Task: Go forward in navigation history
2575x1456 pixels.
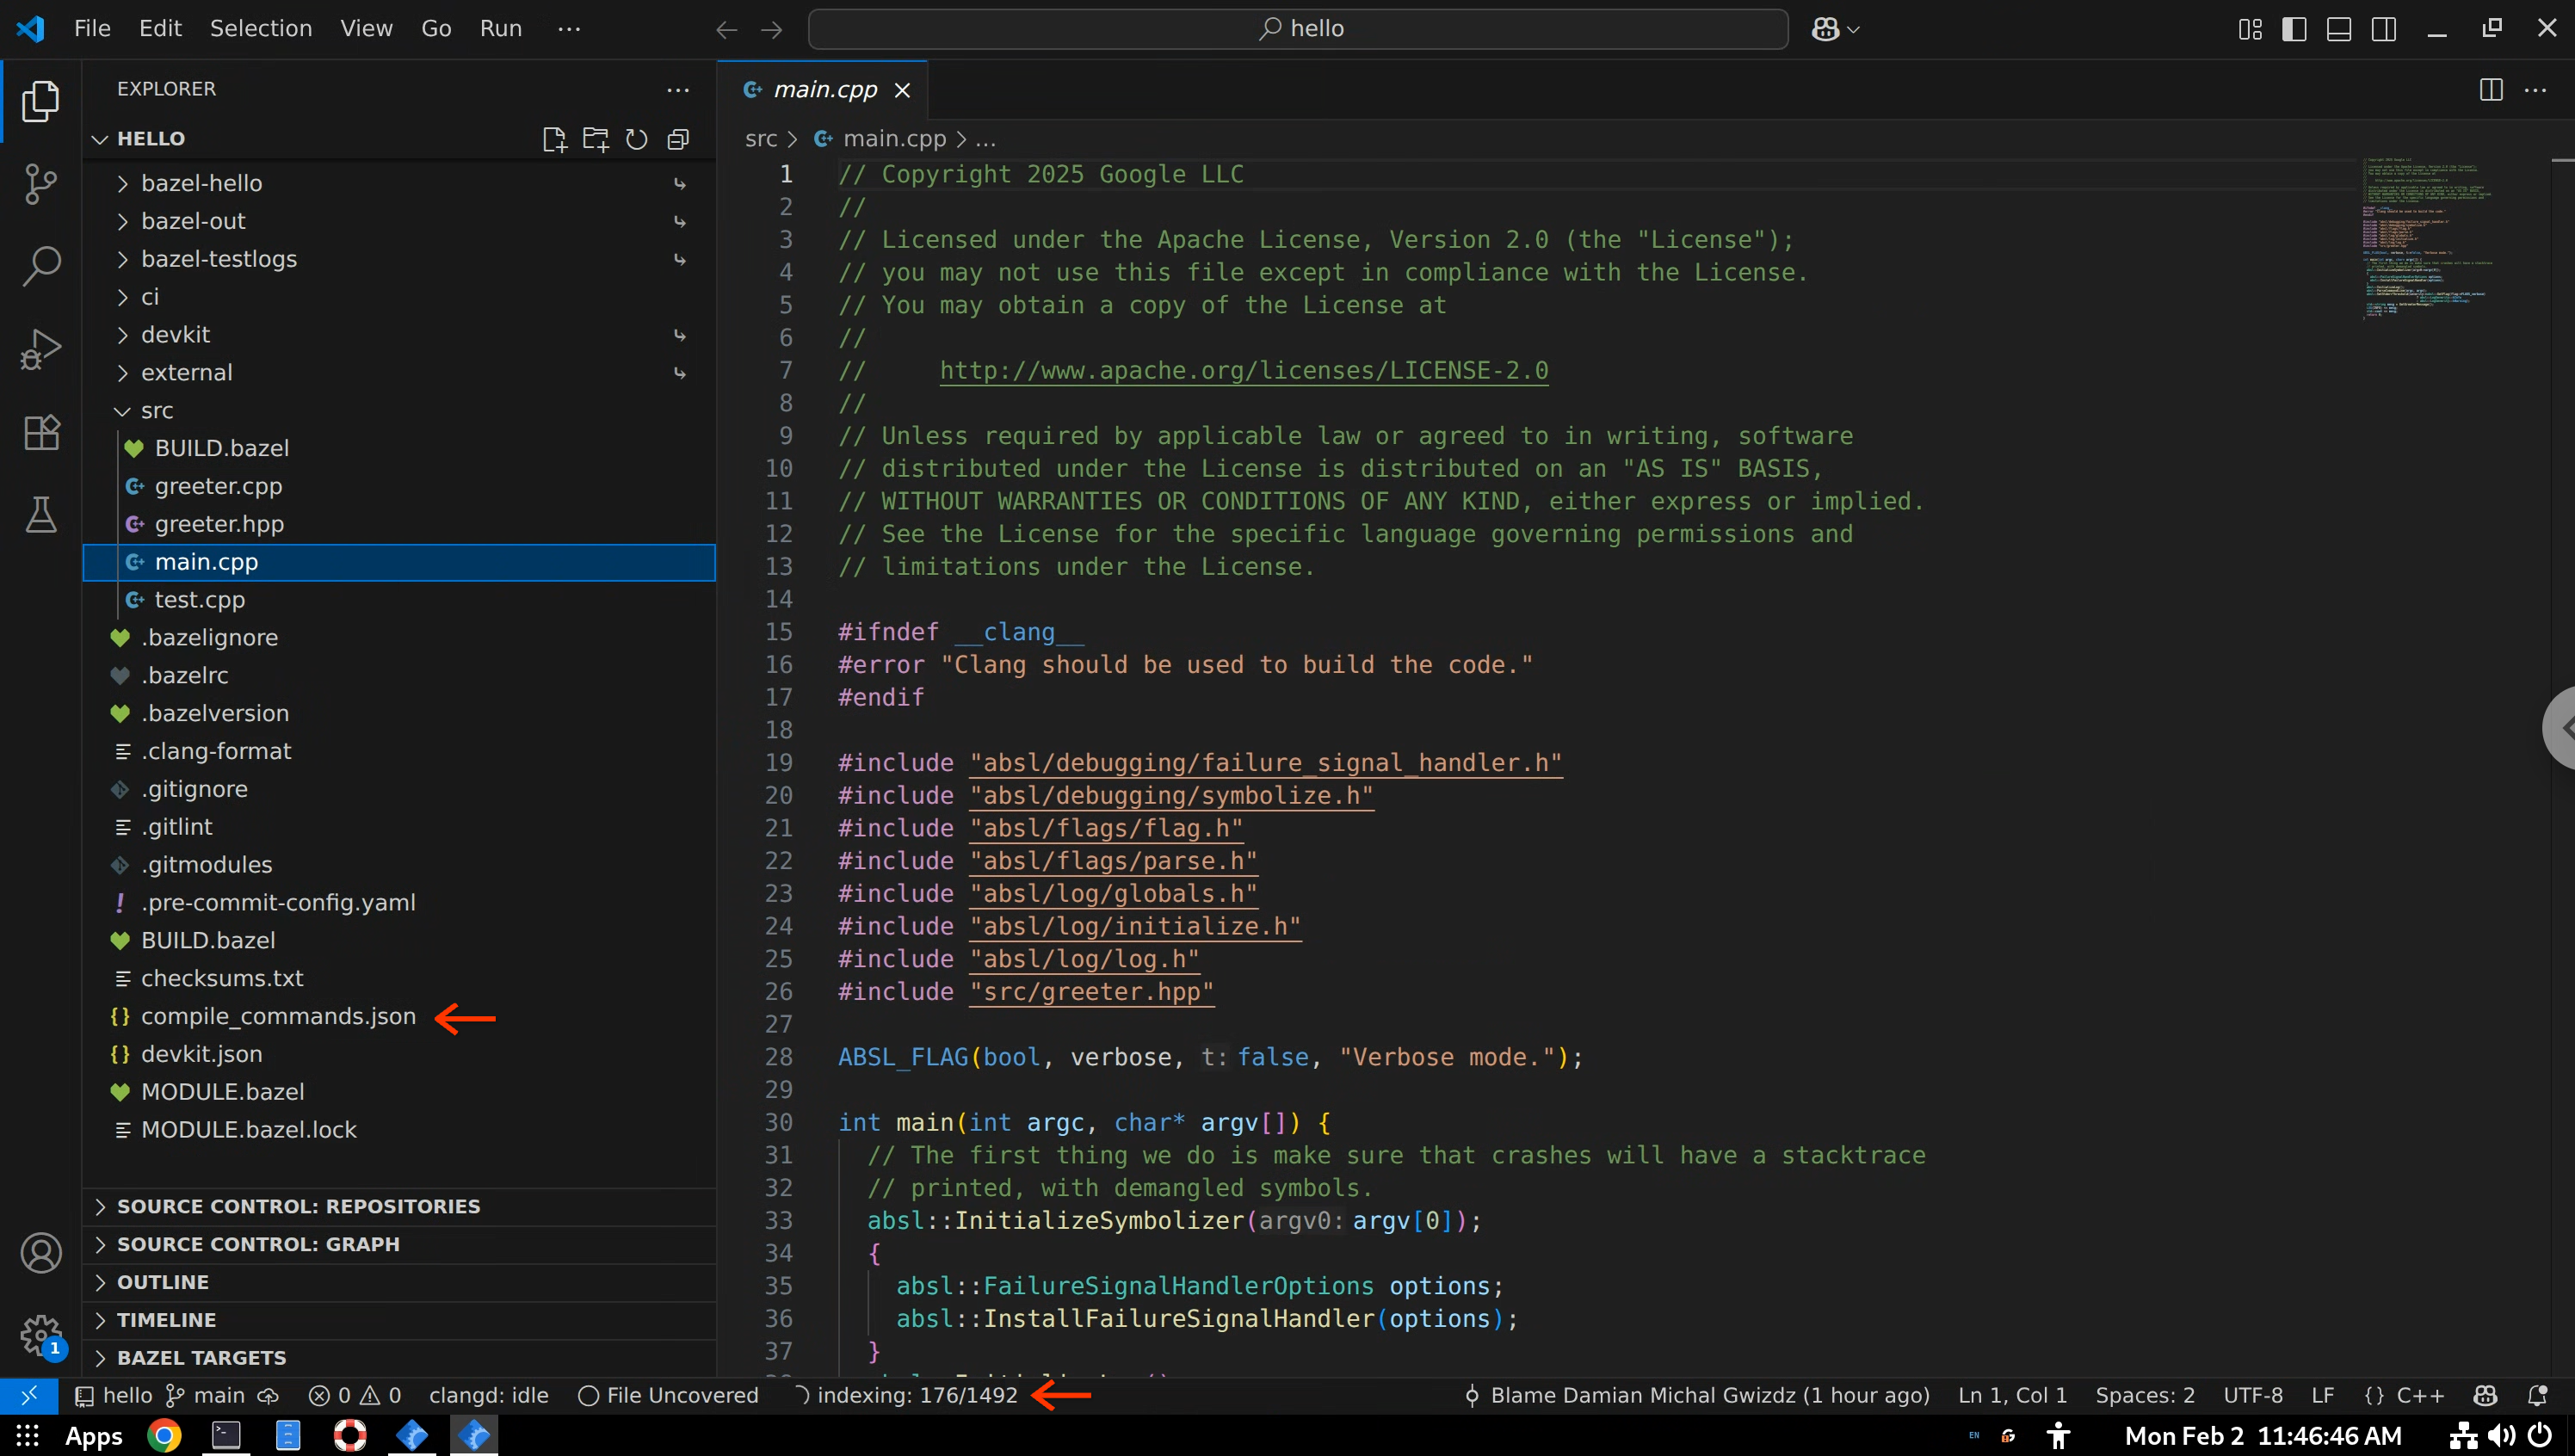Action: [x=771, y=29]
